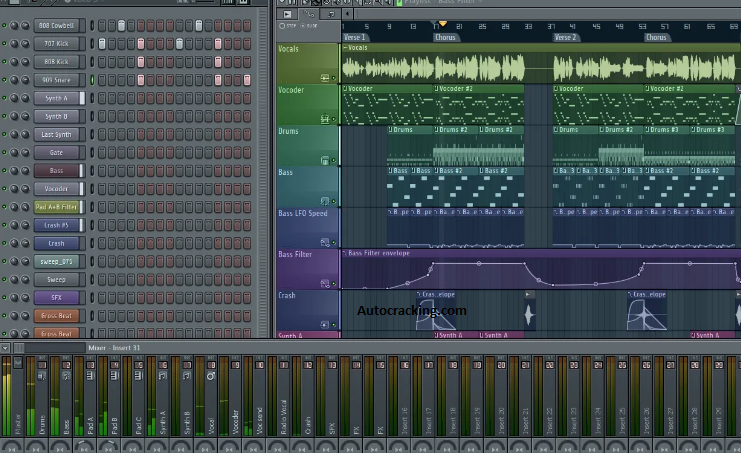Click the Drums track icon in playlist
The width and height of the screenshot is (741, 453).
point(325,160)
